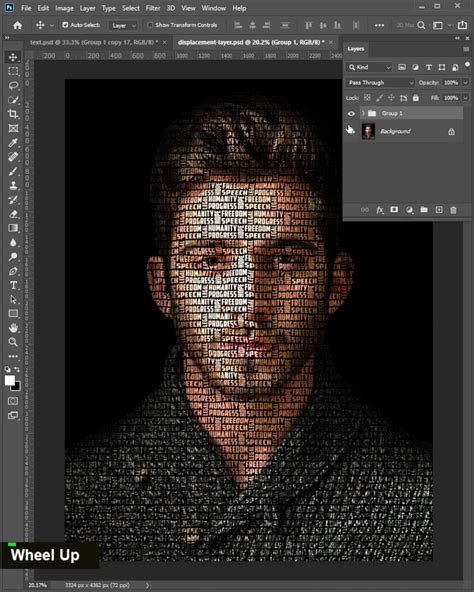474x592 pixels.
Task: Open the Filter menu
Action: [x=153, y=8]
